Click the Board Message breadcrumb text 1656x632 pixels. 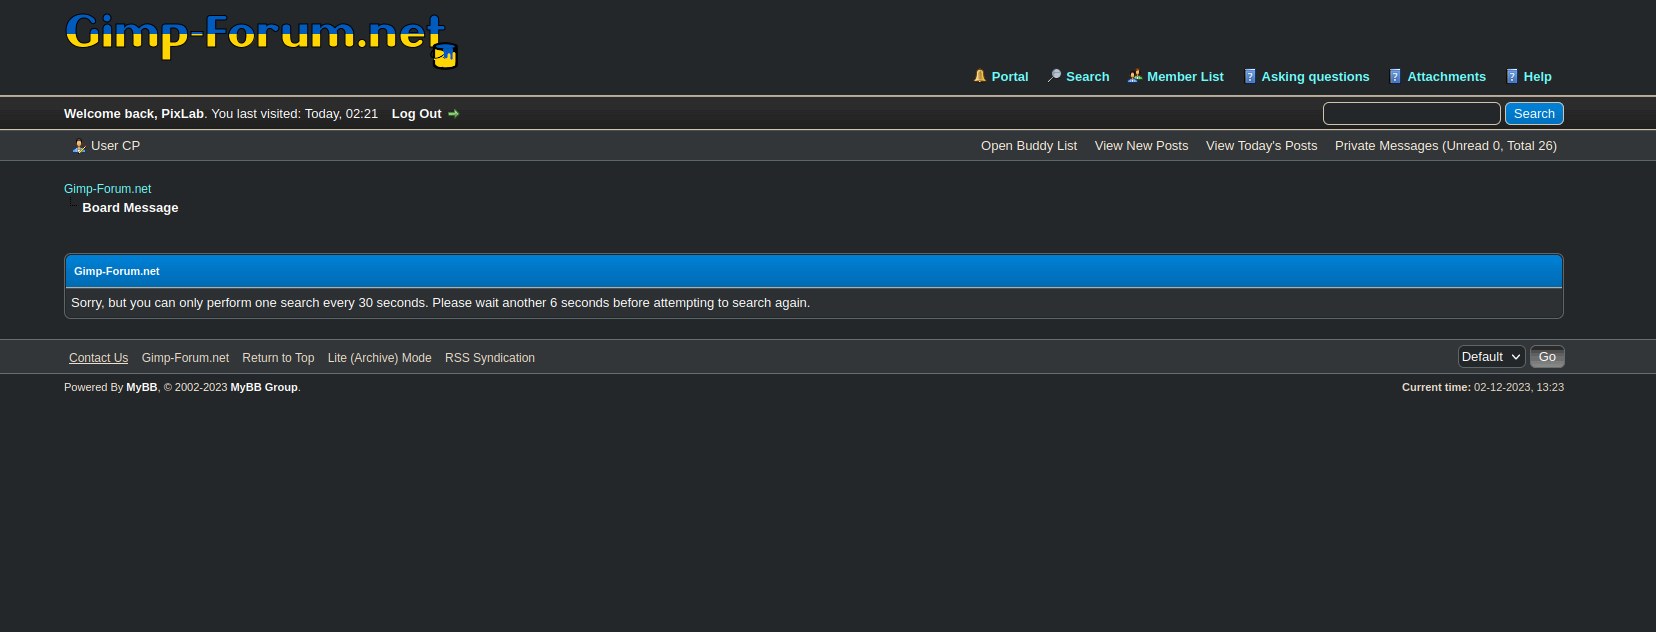click(x=130, y=208)
